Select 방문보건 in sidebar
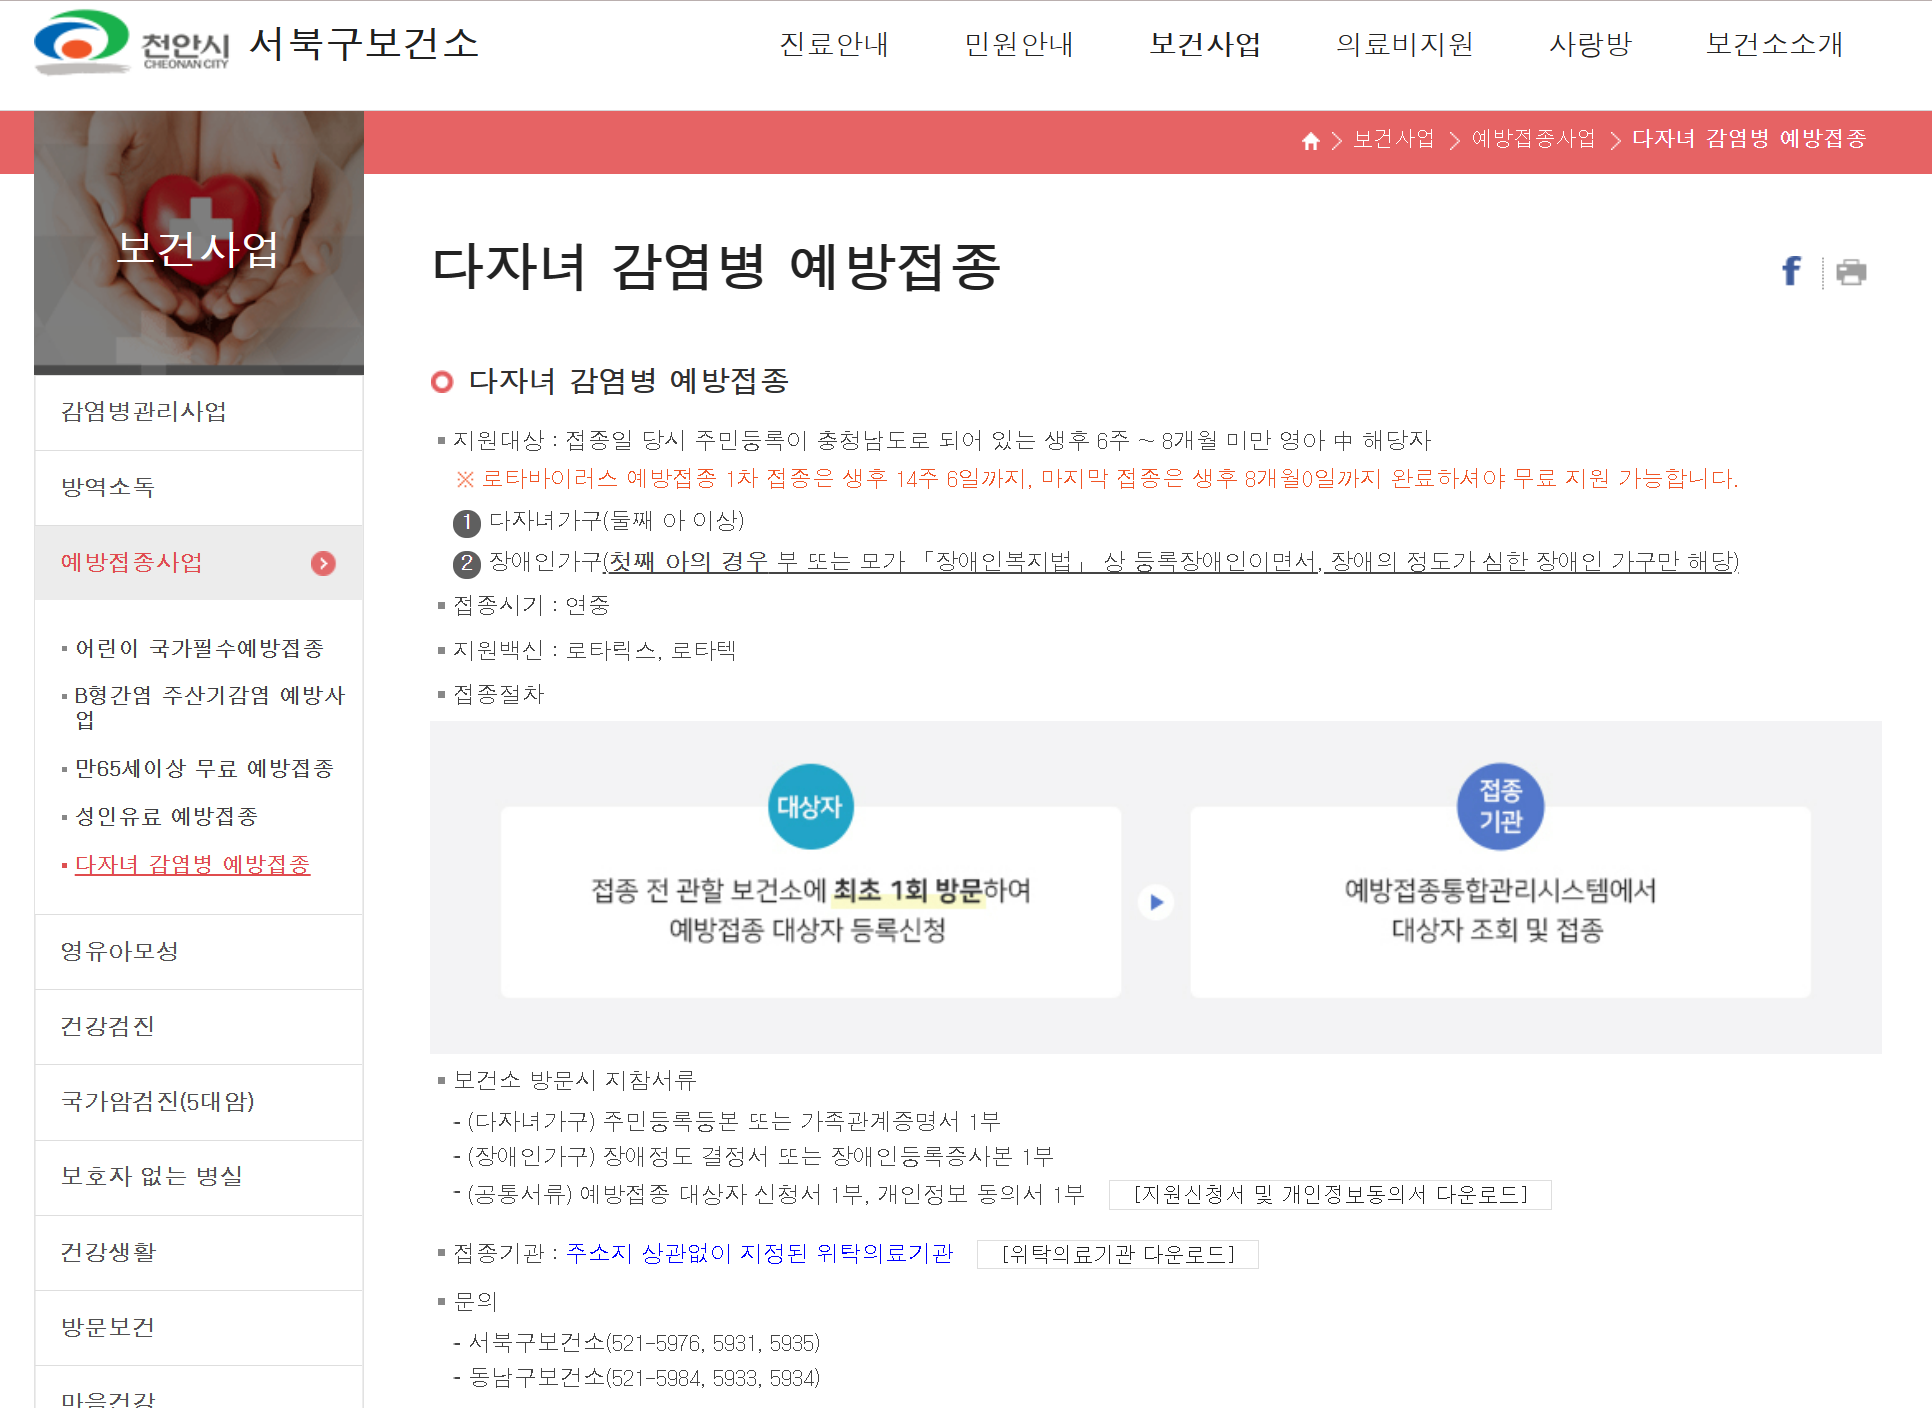Screen dimensions: 1932x1408 coord(199,1328)
